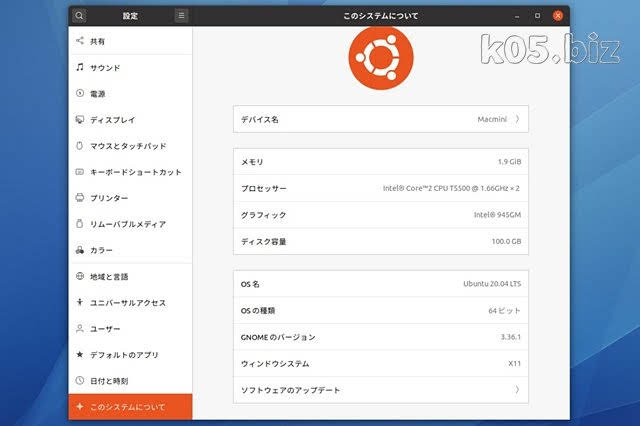Click the OS 名 label

(x=250, y=284)
